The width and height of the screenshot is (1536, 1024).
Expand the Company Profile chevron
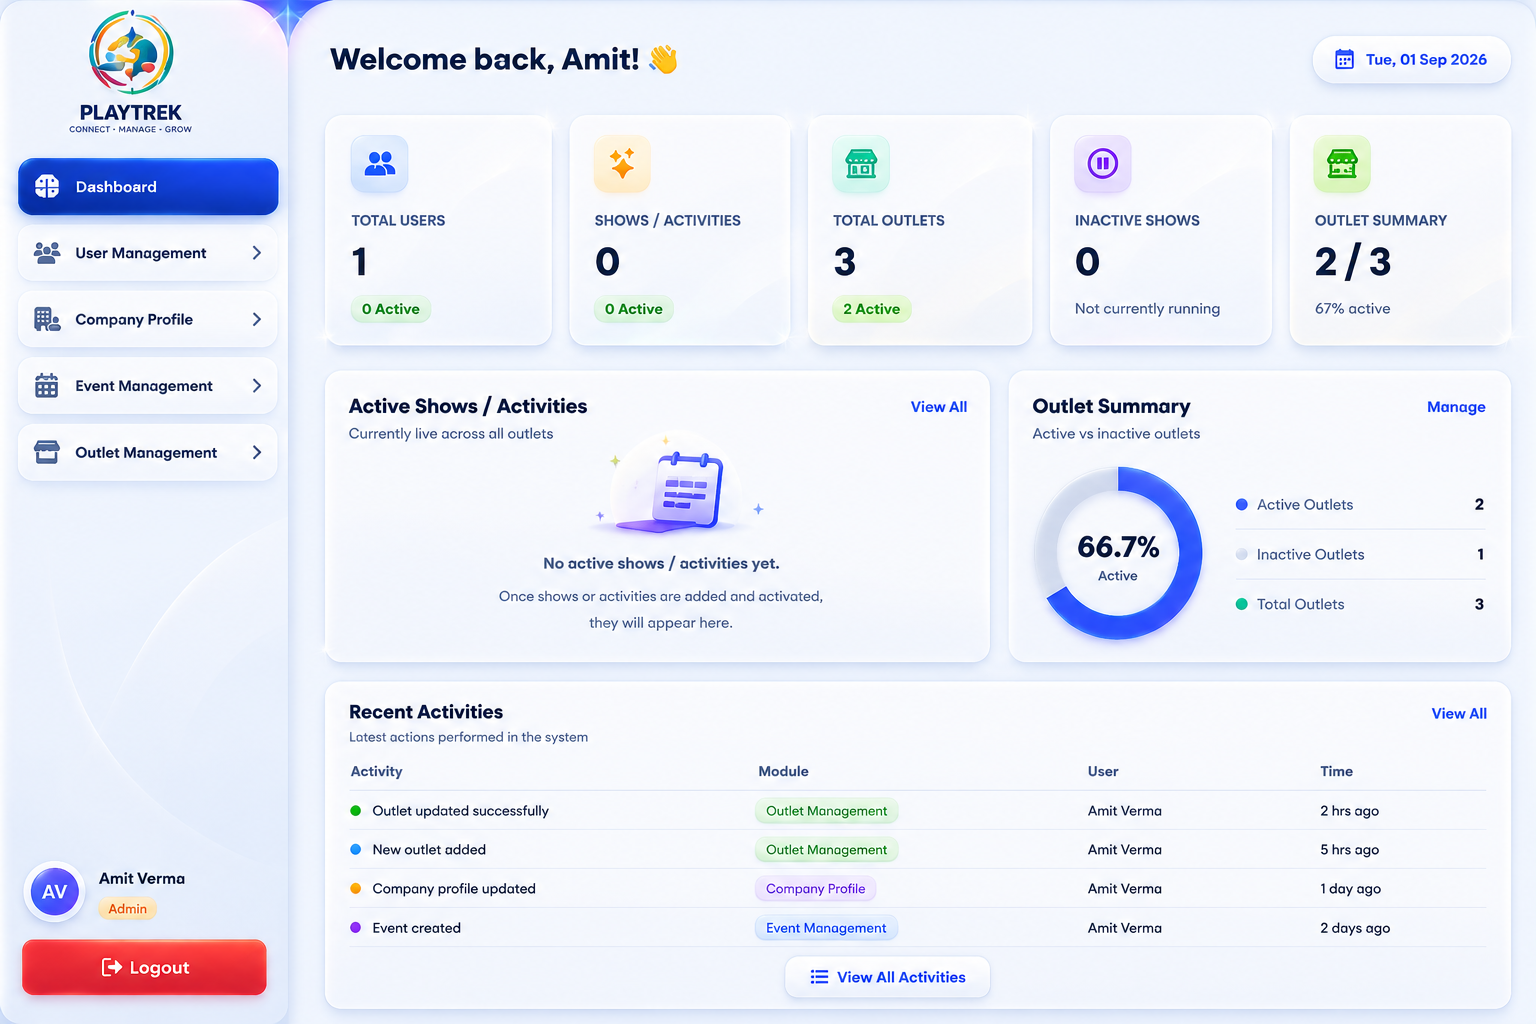click(x=257, y=319)
